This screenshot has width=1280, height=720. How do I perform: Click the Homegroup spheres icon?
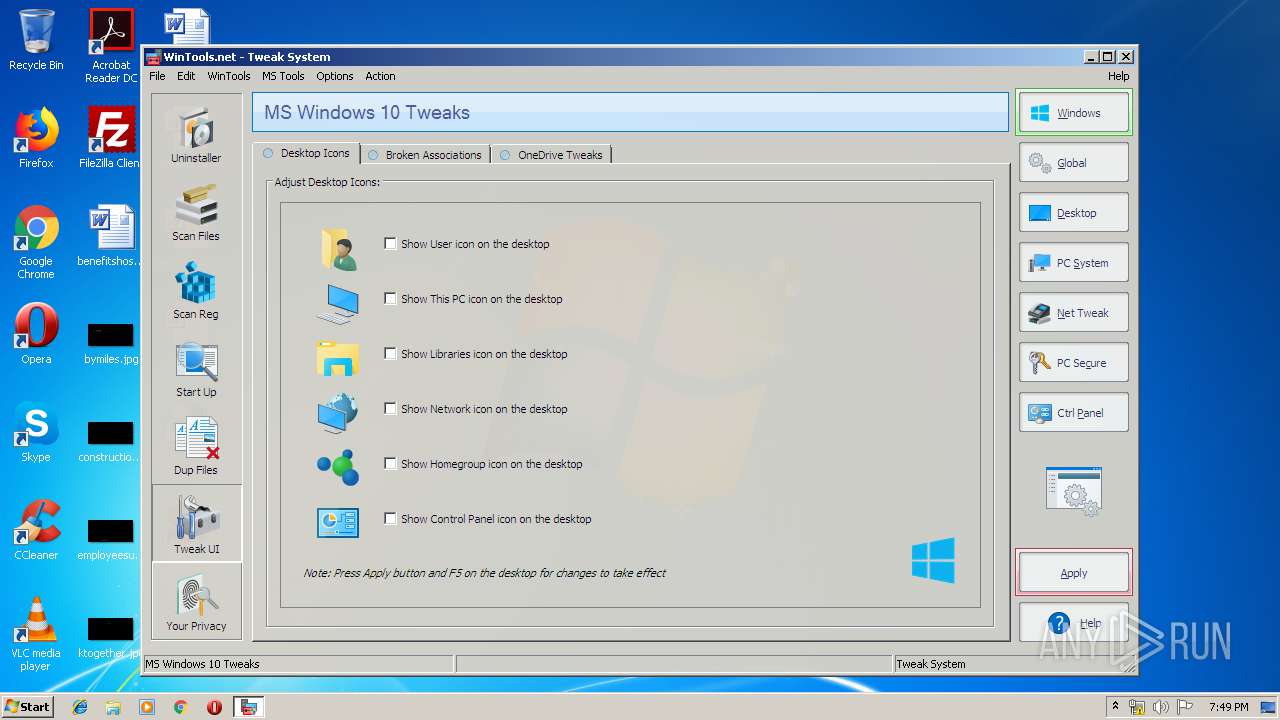(338, 467)
